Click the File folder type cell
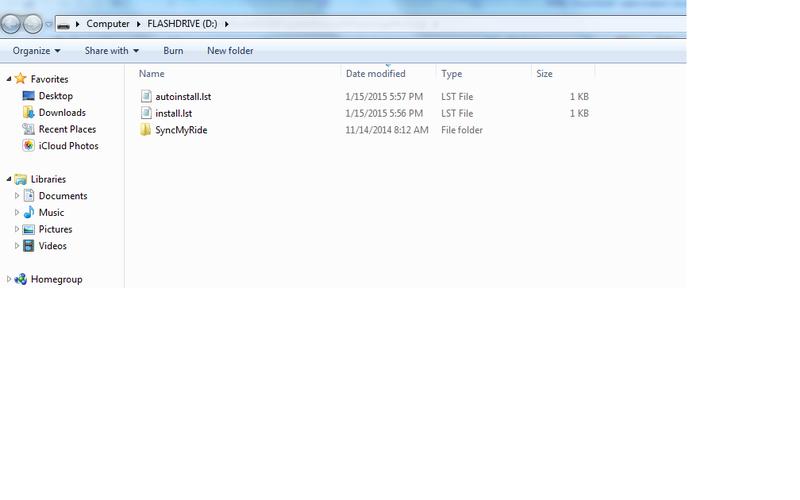 pos(462,130)
